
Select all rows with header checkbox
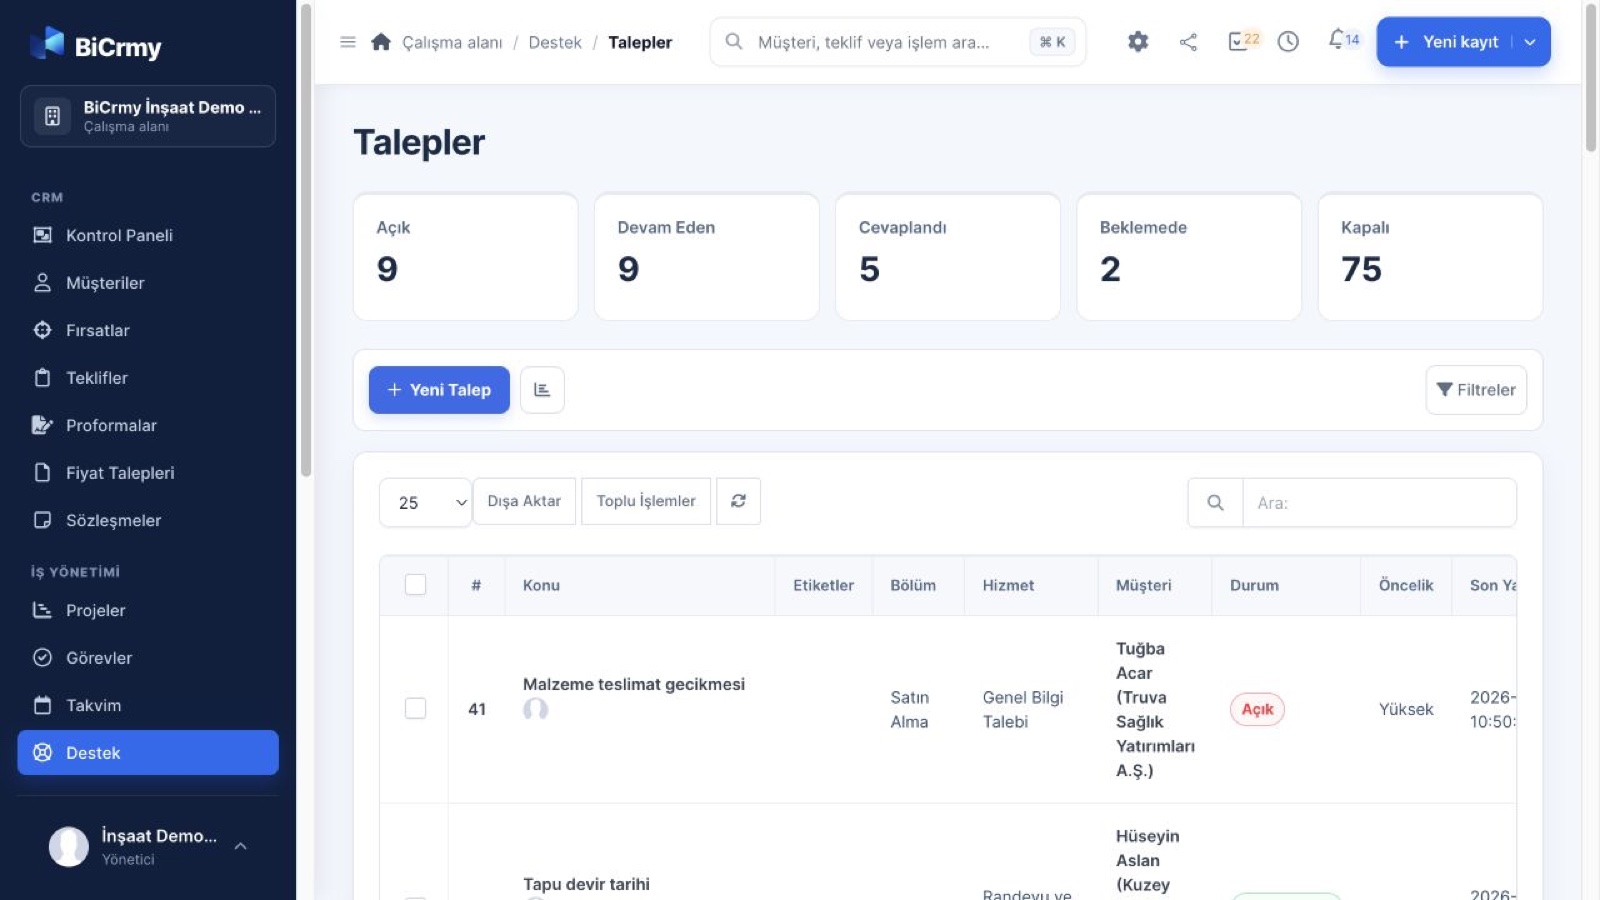416,585
